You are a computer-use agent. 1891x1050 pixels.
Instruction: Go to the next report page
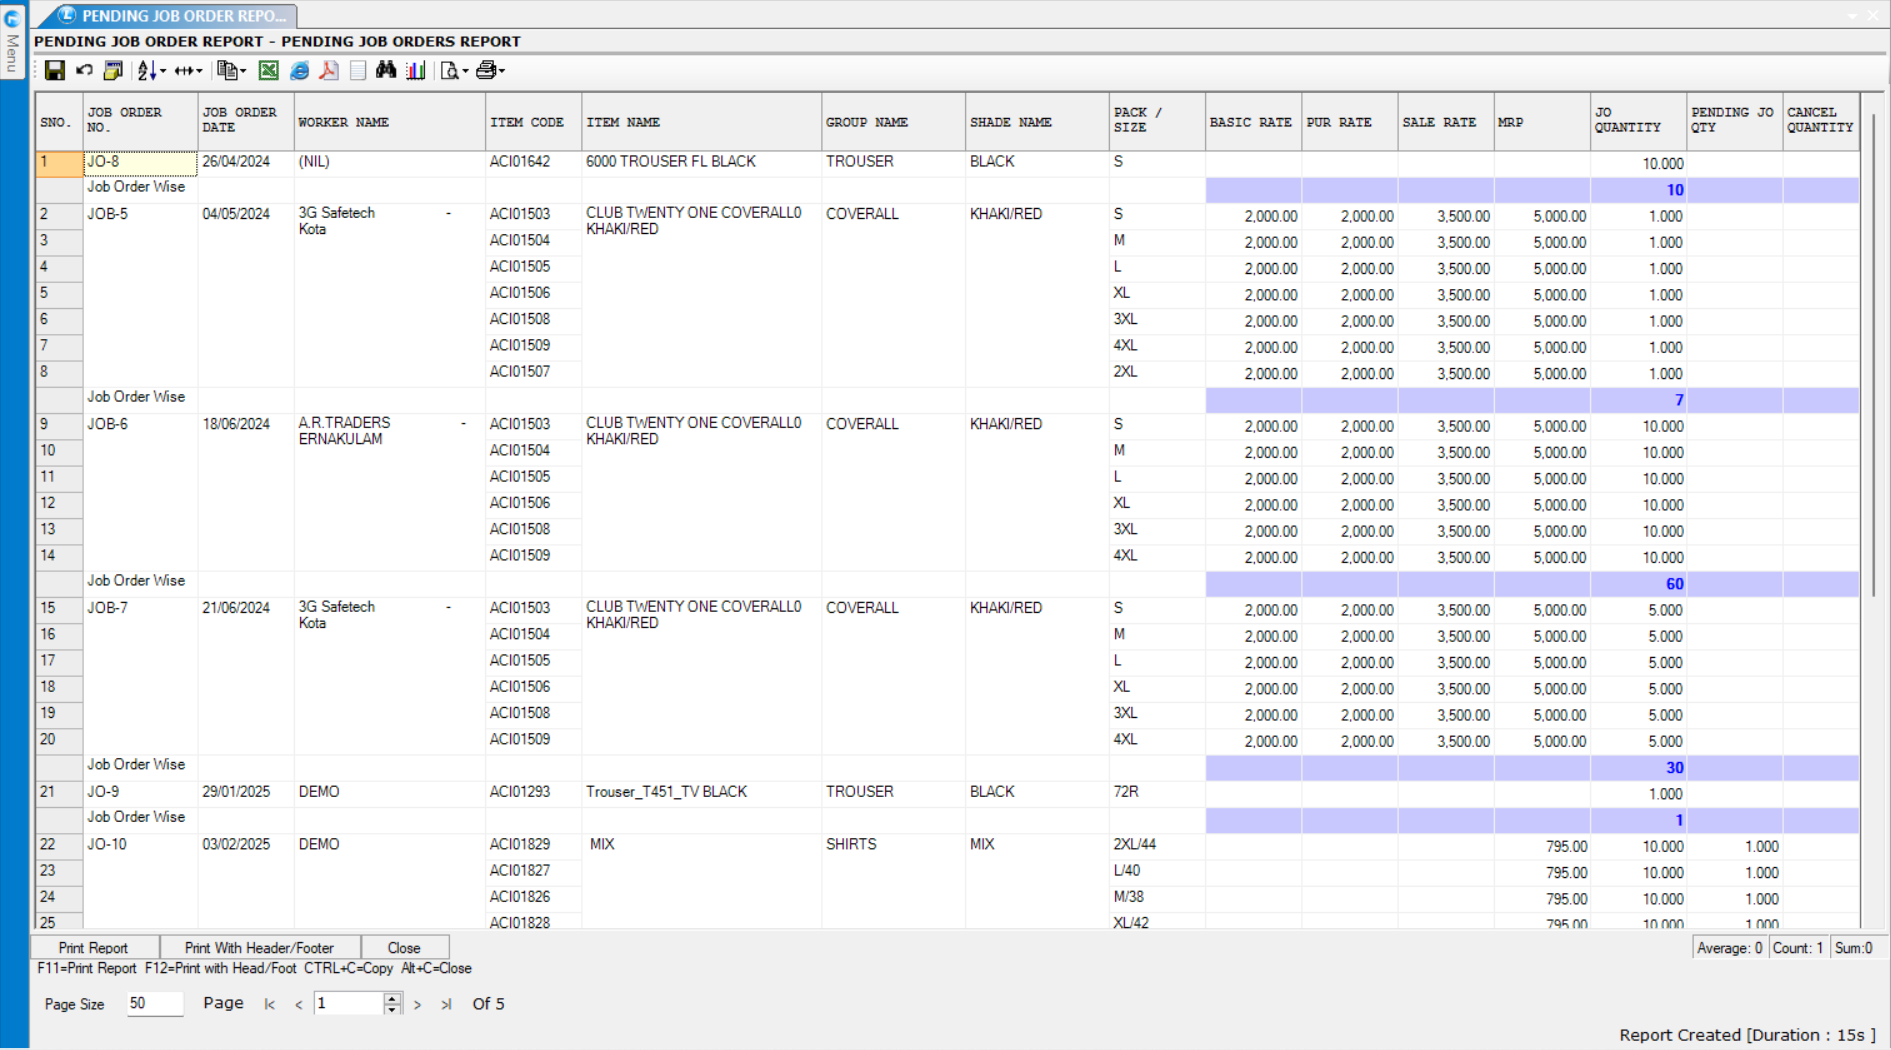point(417,1004)
